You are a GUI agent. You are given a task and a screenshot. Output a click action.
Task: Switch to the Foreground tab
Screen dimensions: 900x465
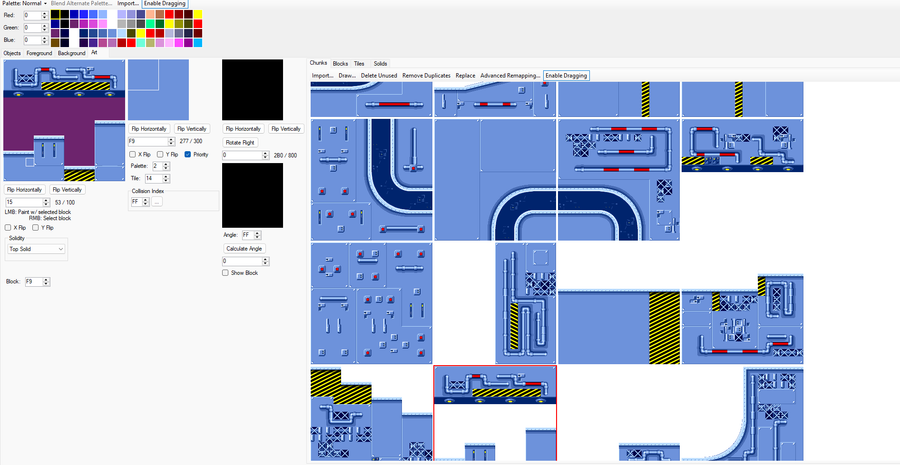pyautogui.click(x=39, y=53)
